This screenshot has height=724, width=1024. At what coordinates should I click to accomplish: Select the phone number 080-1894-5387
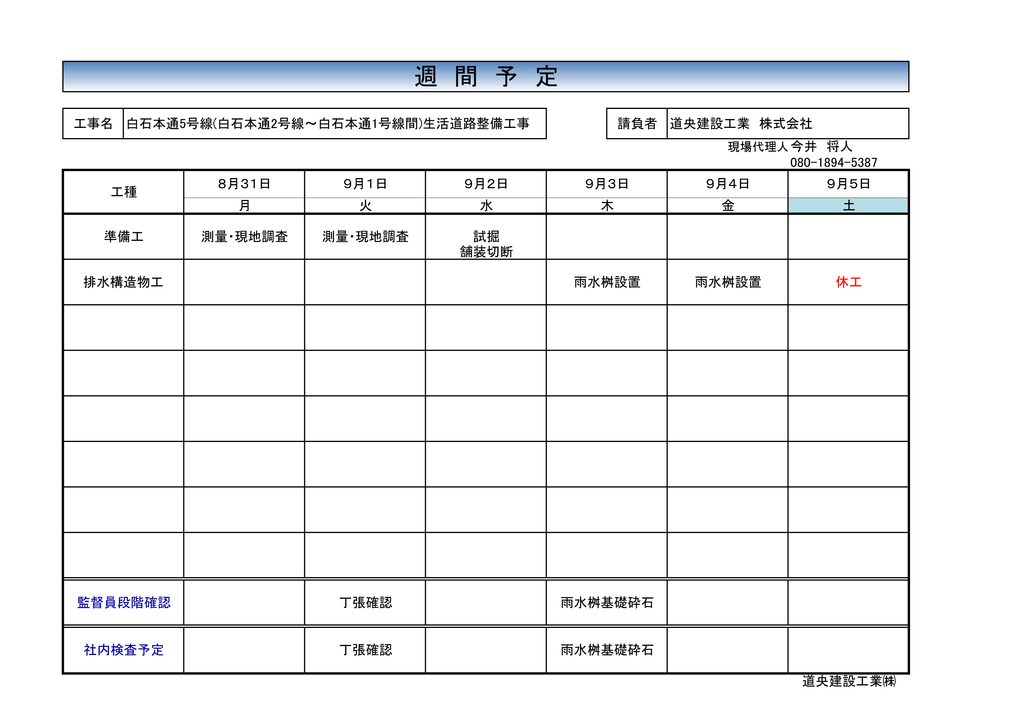(x=833, y=162)
